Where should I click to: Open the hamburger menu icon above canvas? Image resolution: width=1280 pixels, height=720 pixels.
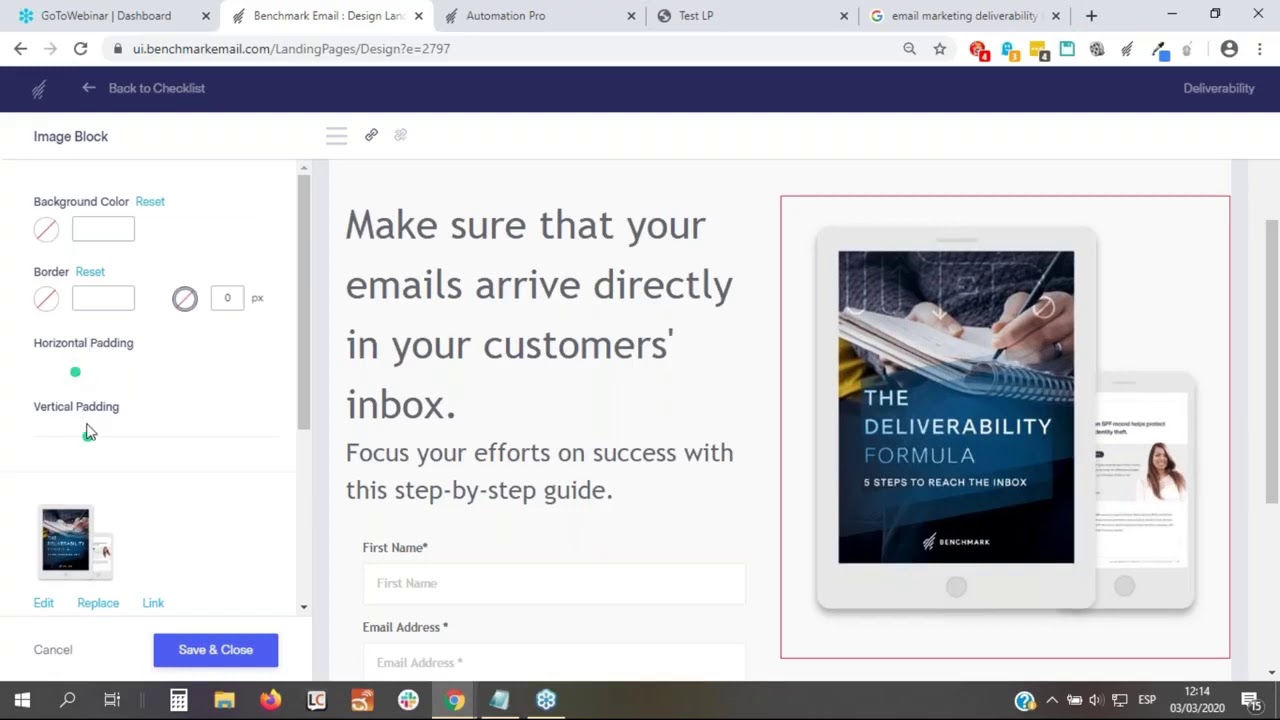pos(336,136)
